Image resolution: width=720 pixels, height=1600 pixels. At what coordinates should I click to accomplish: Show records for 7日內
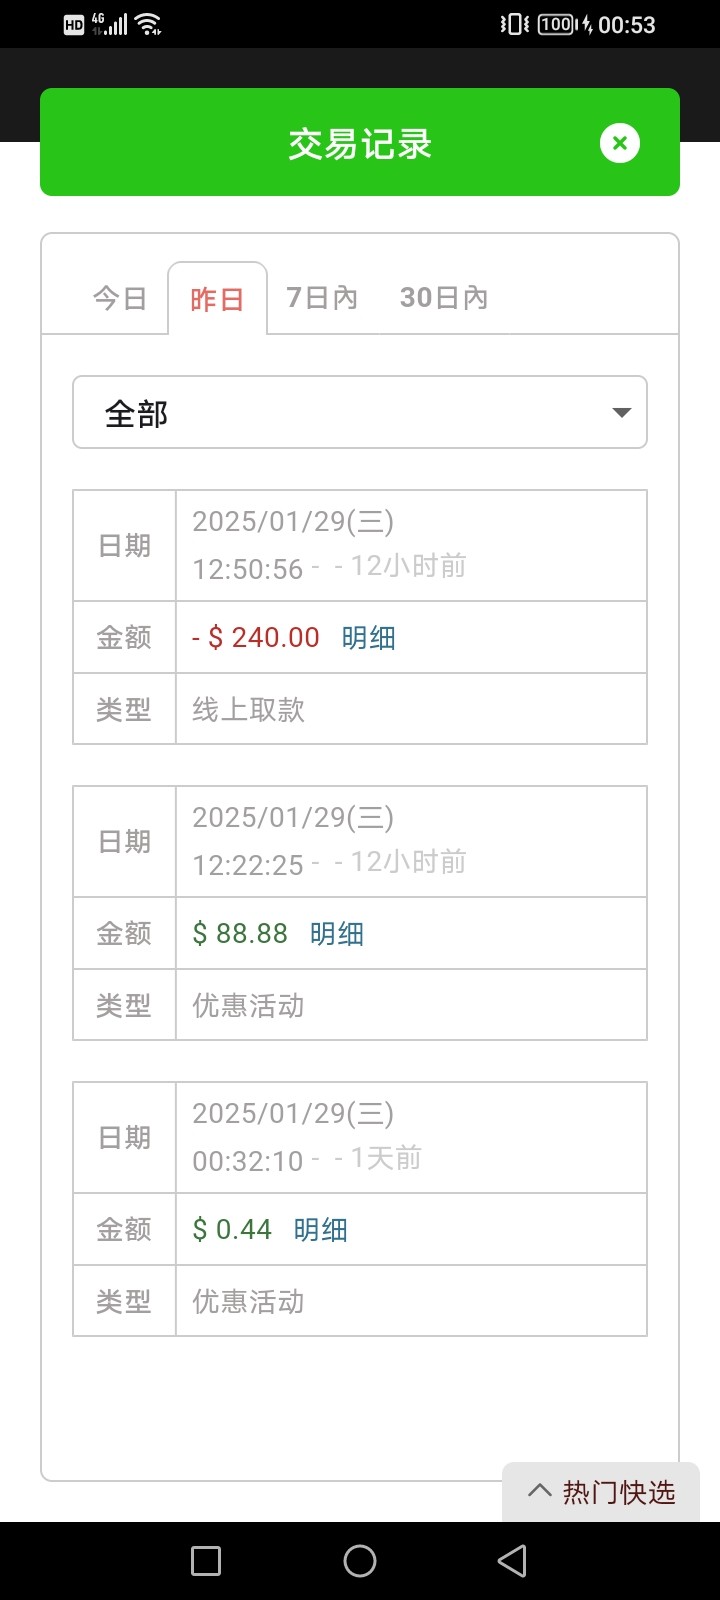321,298
